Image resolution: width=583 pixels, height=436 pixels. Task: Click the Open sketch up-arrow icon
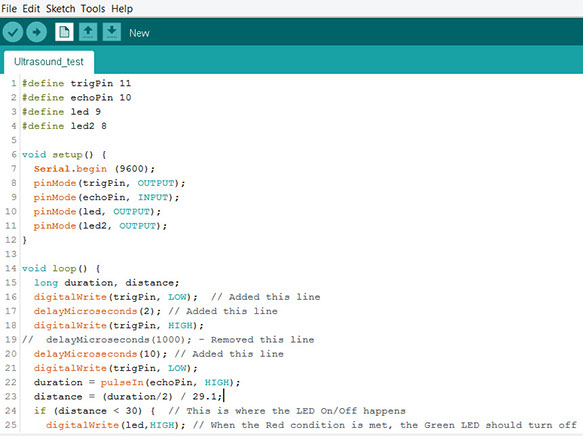click(x=88, y=32)
